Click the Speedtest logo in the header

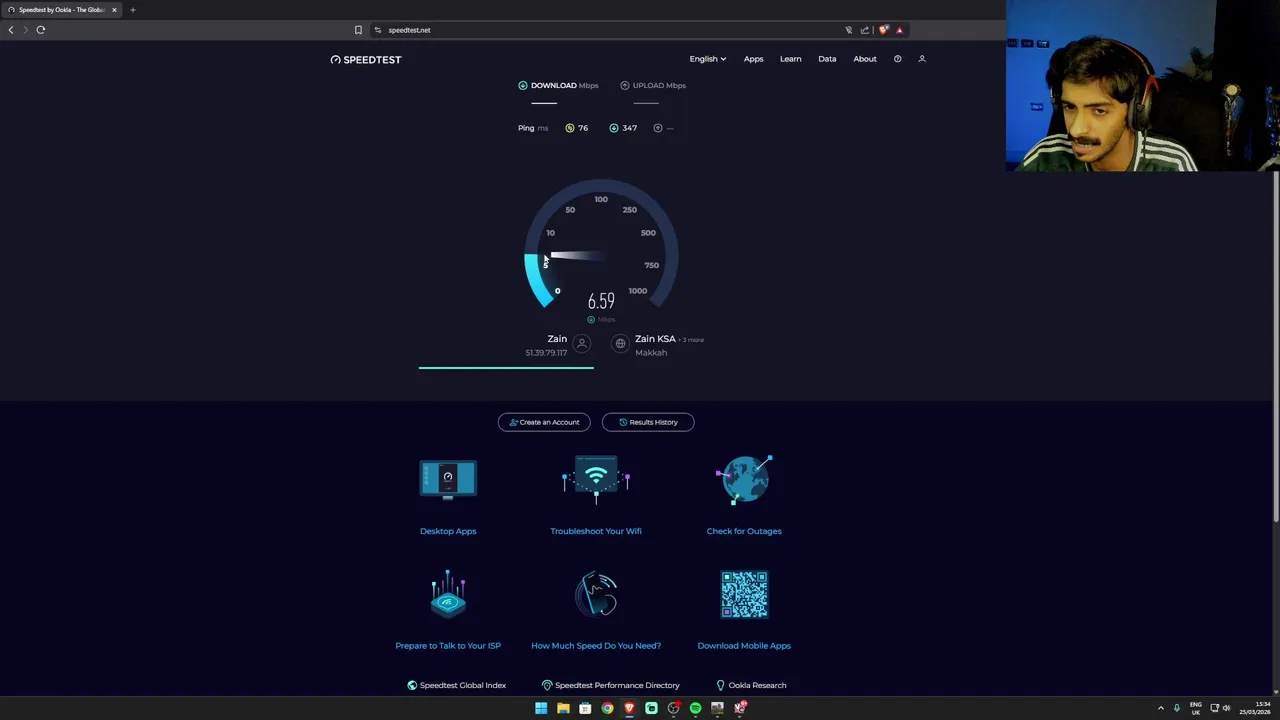click(366, 59)
